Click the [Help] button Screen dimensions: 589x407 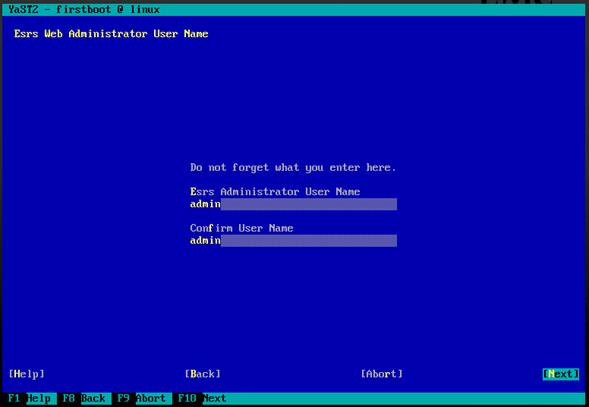tap(27, 374)
